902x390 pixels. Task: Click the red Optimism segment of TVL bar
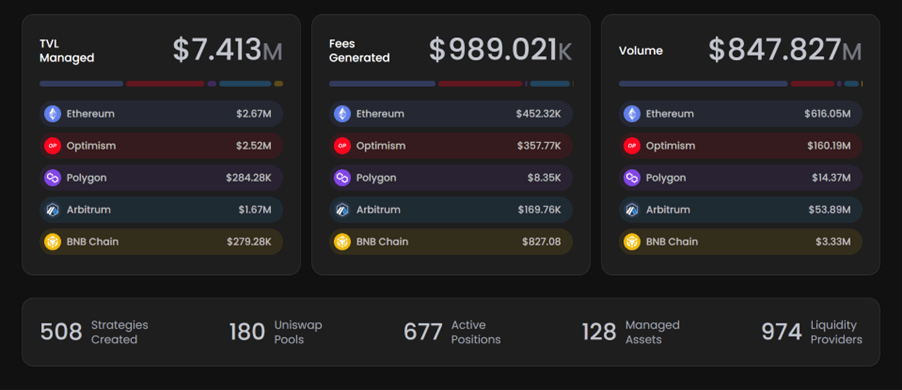pyautogui.click(x=166, y=84)
